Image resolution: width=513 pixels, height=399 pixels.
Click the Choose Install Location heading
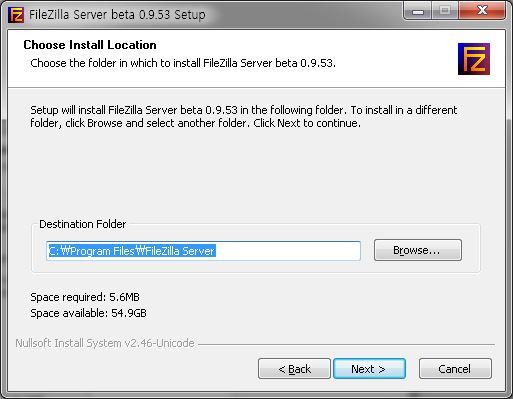click(x=90, y=45)
